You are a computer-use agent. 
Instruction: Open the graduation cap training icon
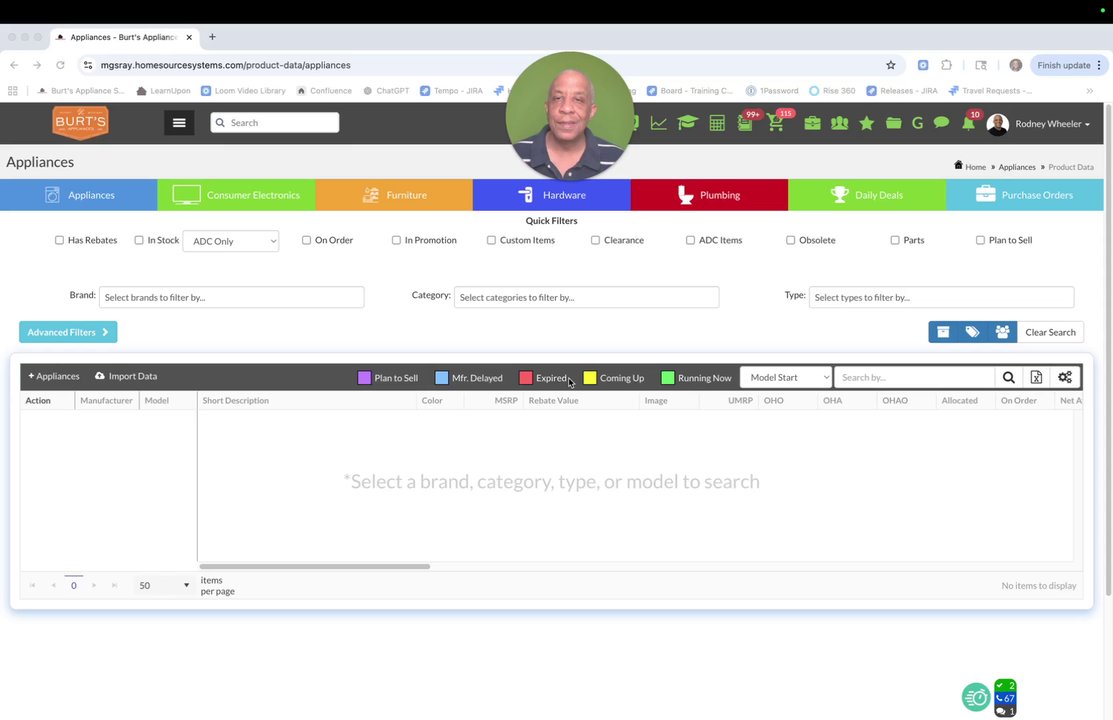click(x=687, y=124)
